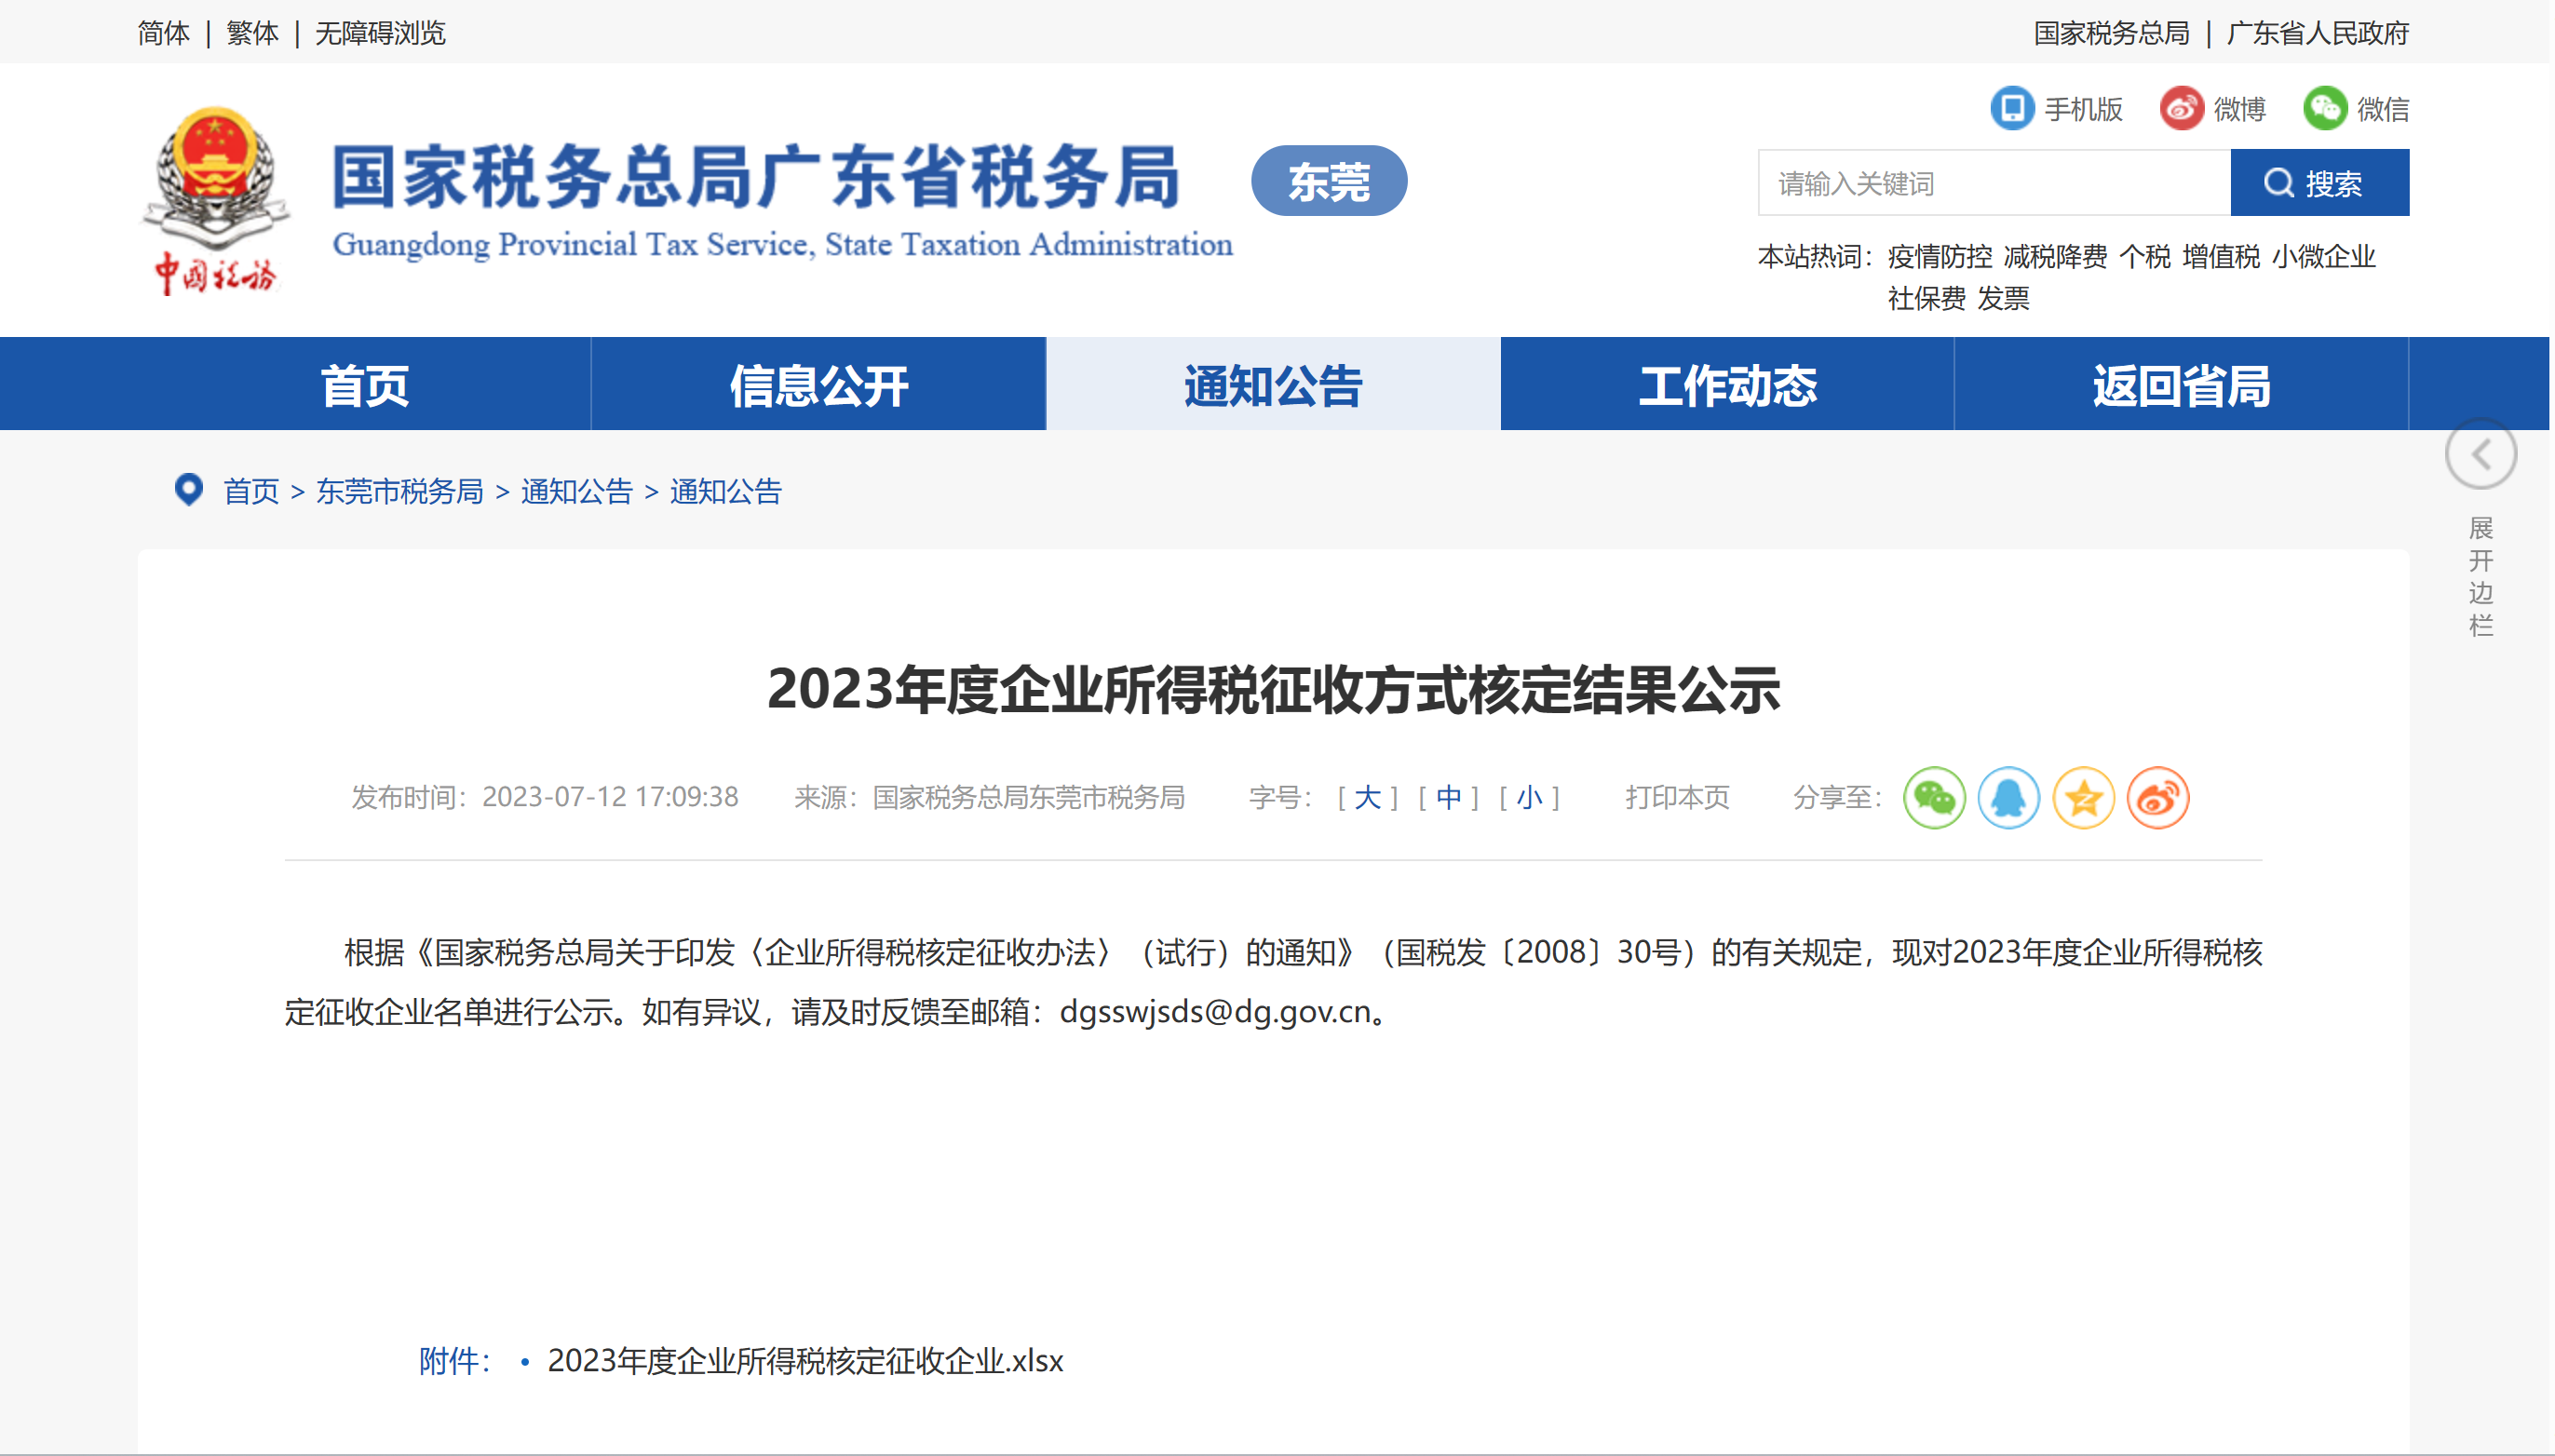Go to 工作动态 navigation tab
Screen dimensions: 2555x1456
point(1727,385)
